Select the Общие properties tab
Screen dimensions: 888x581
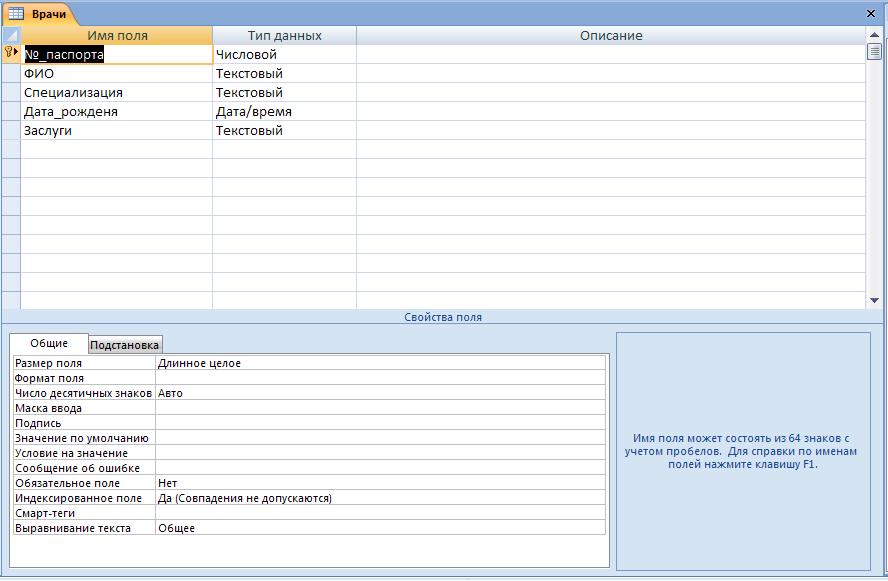(x=49, y=343)
